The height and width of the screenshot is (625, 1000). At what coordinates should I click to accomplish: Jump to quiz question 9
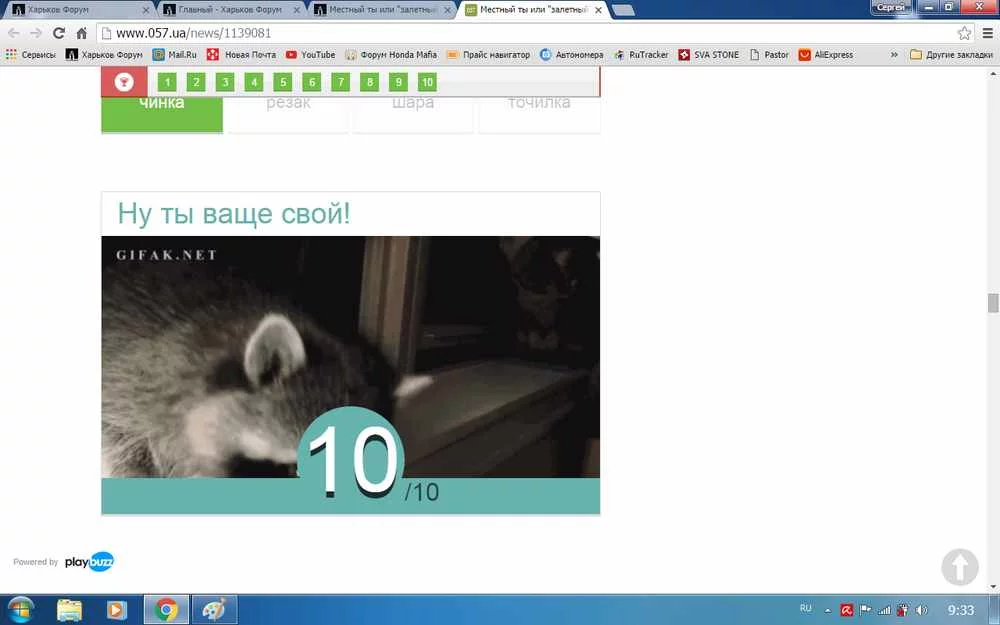399,82
